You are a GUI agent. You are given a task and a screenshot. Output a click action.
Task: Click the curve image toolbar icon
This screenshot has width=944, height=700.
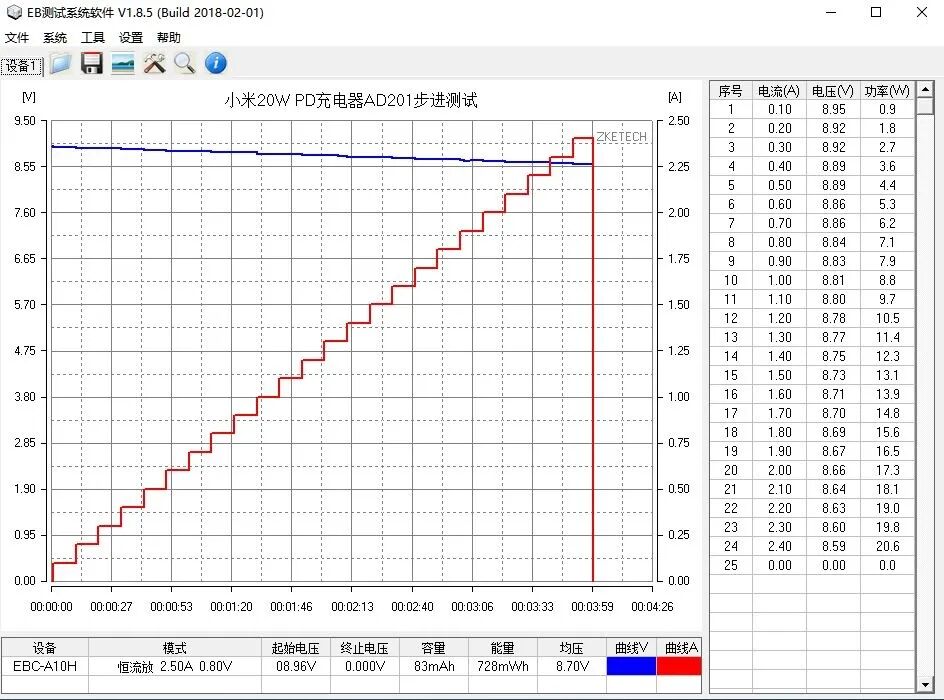click(x=123, y=63)
